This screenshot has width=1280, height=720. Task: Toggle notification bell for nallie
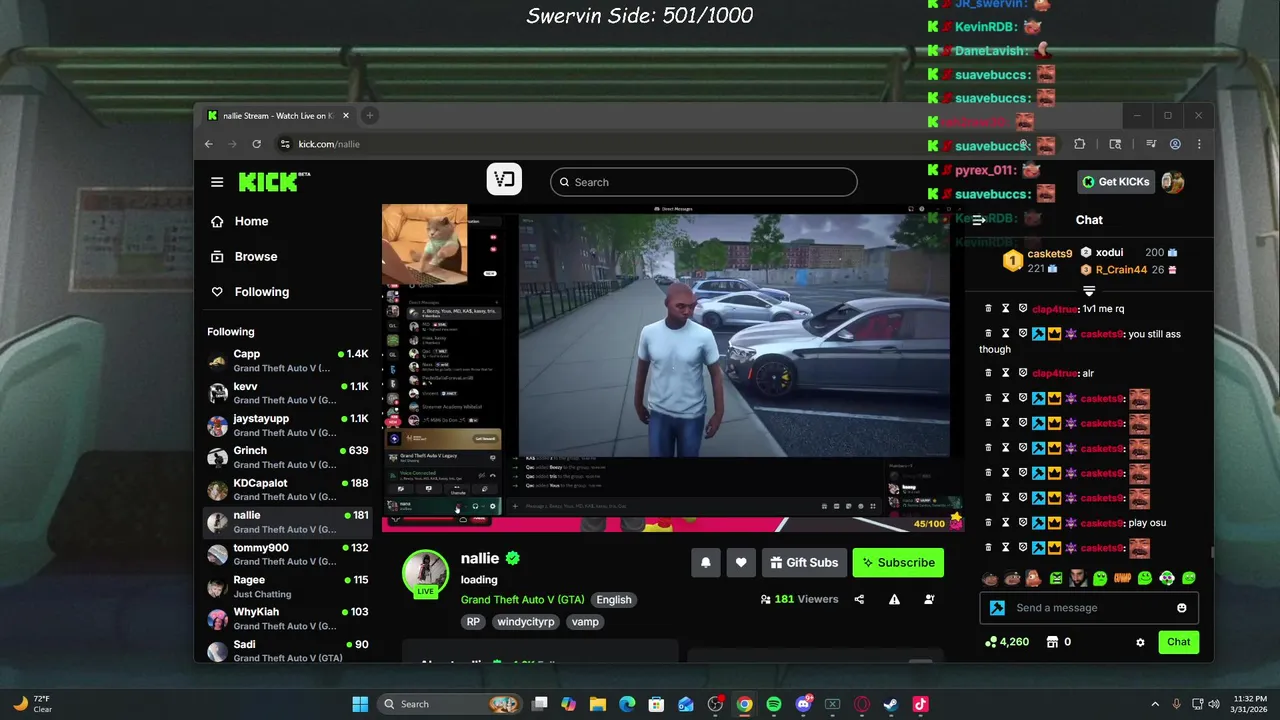pos(705,562)
